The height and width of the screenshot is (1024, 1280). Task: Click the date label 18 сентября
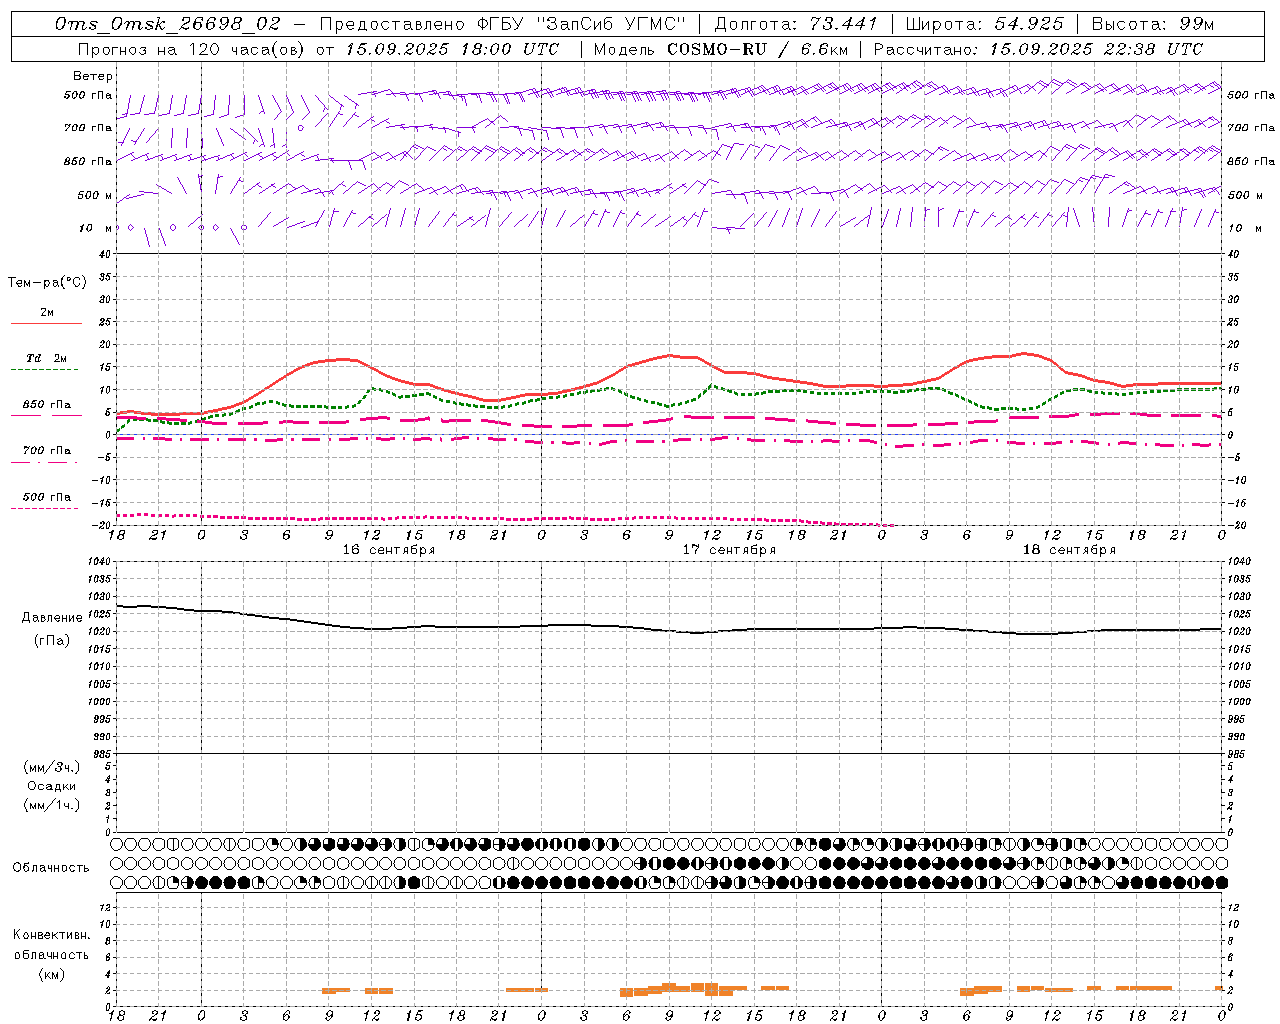[x=1069, y=550]
